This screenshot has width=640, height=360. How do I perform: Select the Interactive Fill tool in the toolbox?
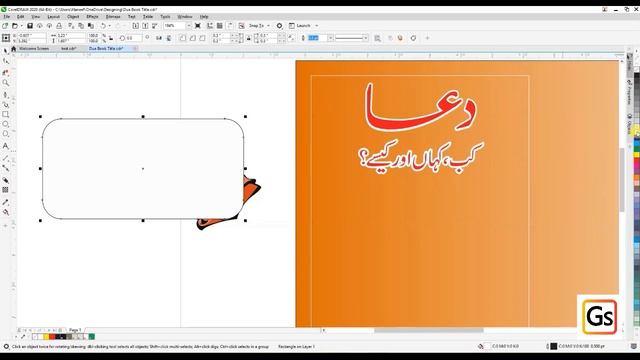click(6, 212)
